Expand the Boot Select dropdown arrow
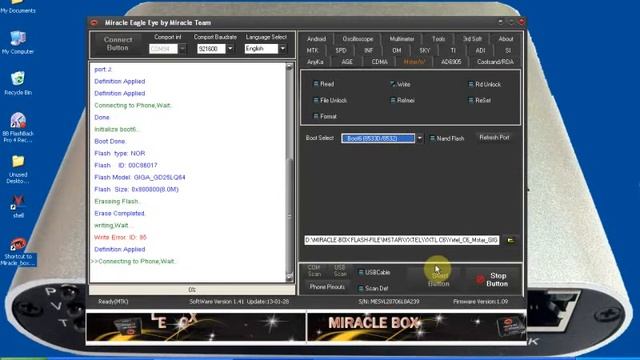640x360 pixels. click(x=419, y=138)
